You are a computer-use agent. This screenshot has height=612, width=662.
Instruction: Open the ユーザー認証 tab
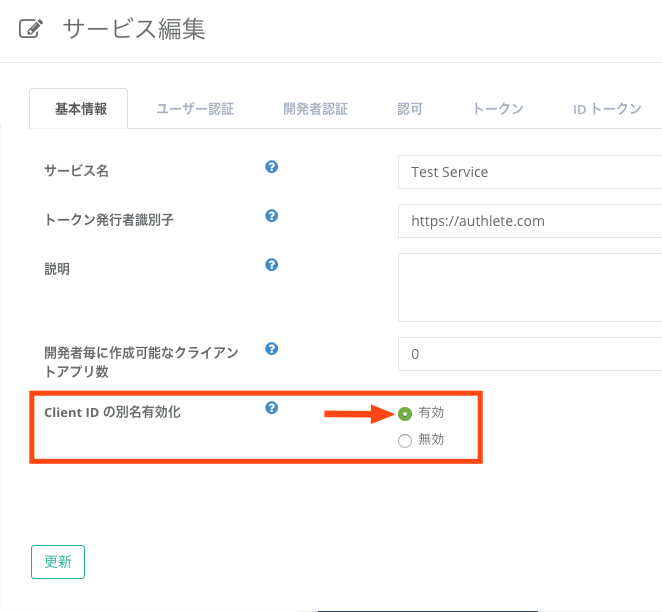195,109
